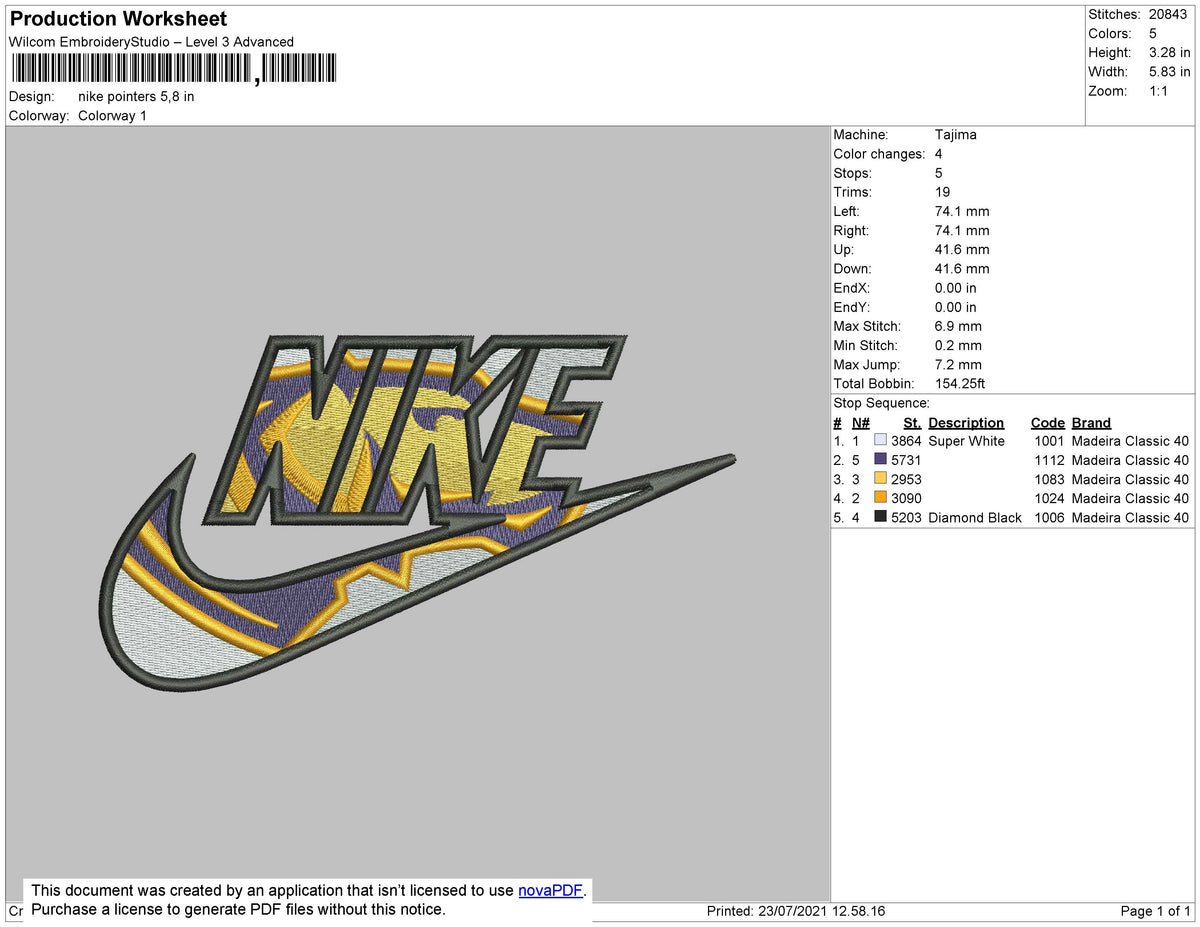This screenshot has height=927, width=1200.
Task: Select the Super White color swatch
Action: [880, 441]
